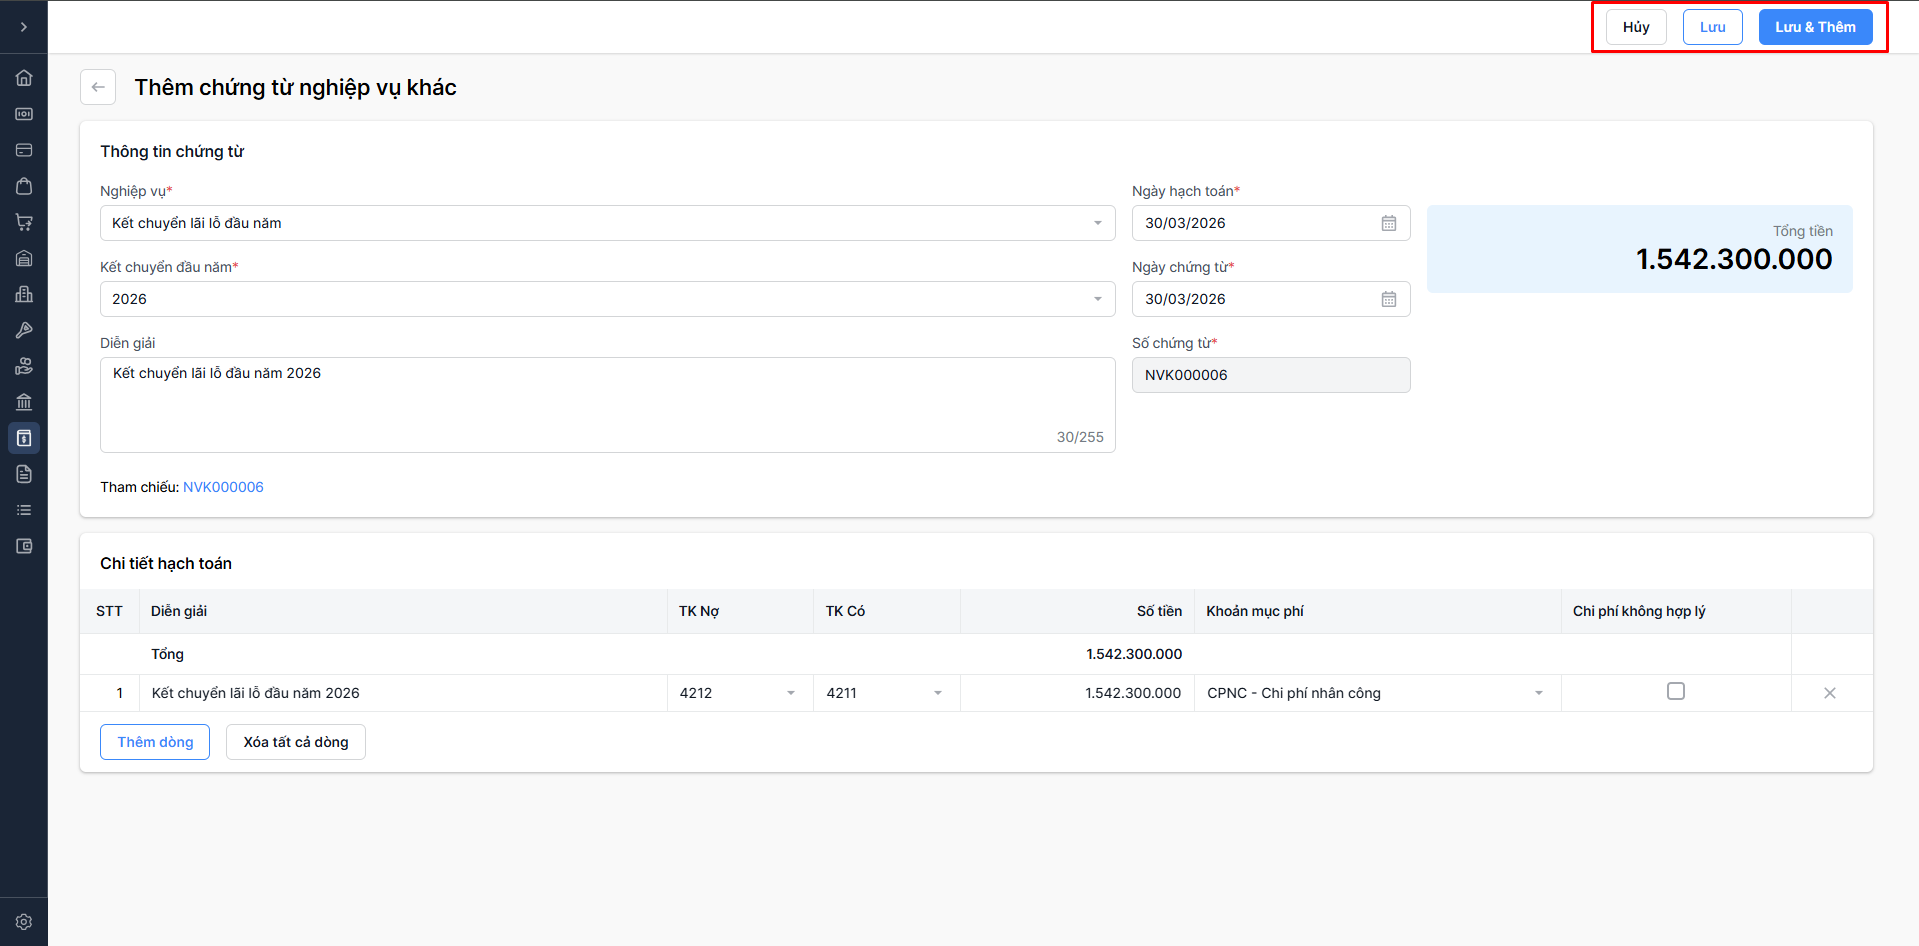Click the back arrow beside page title
Viewport: 1919px width, 946px height.
pos(98,87)
